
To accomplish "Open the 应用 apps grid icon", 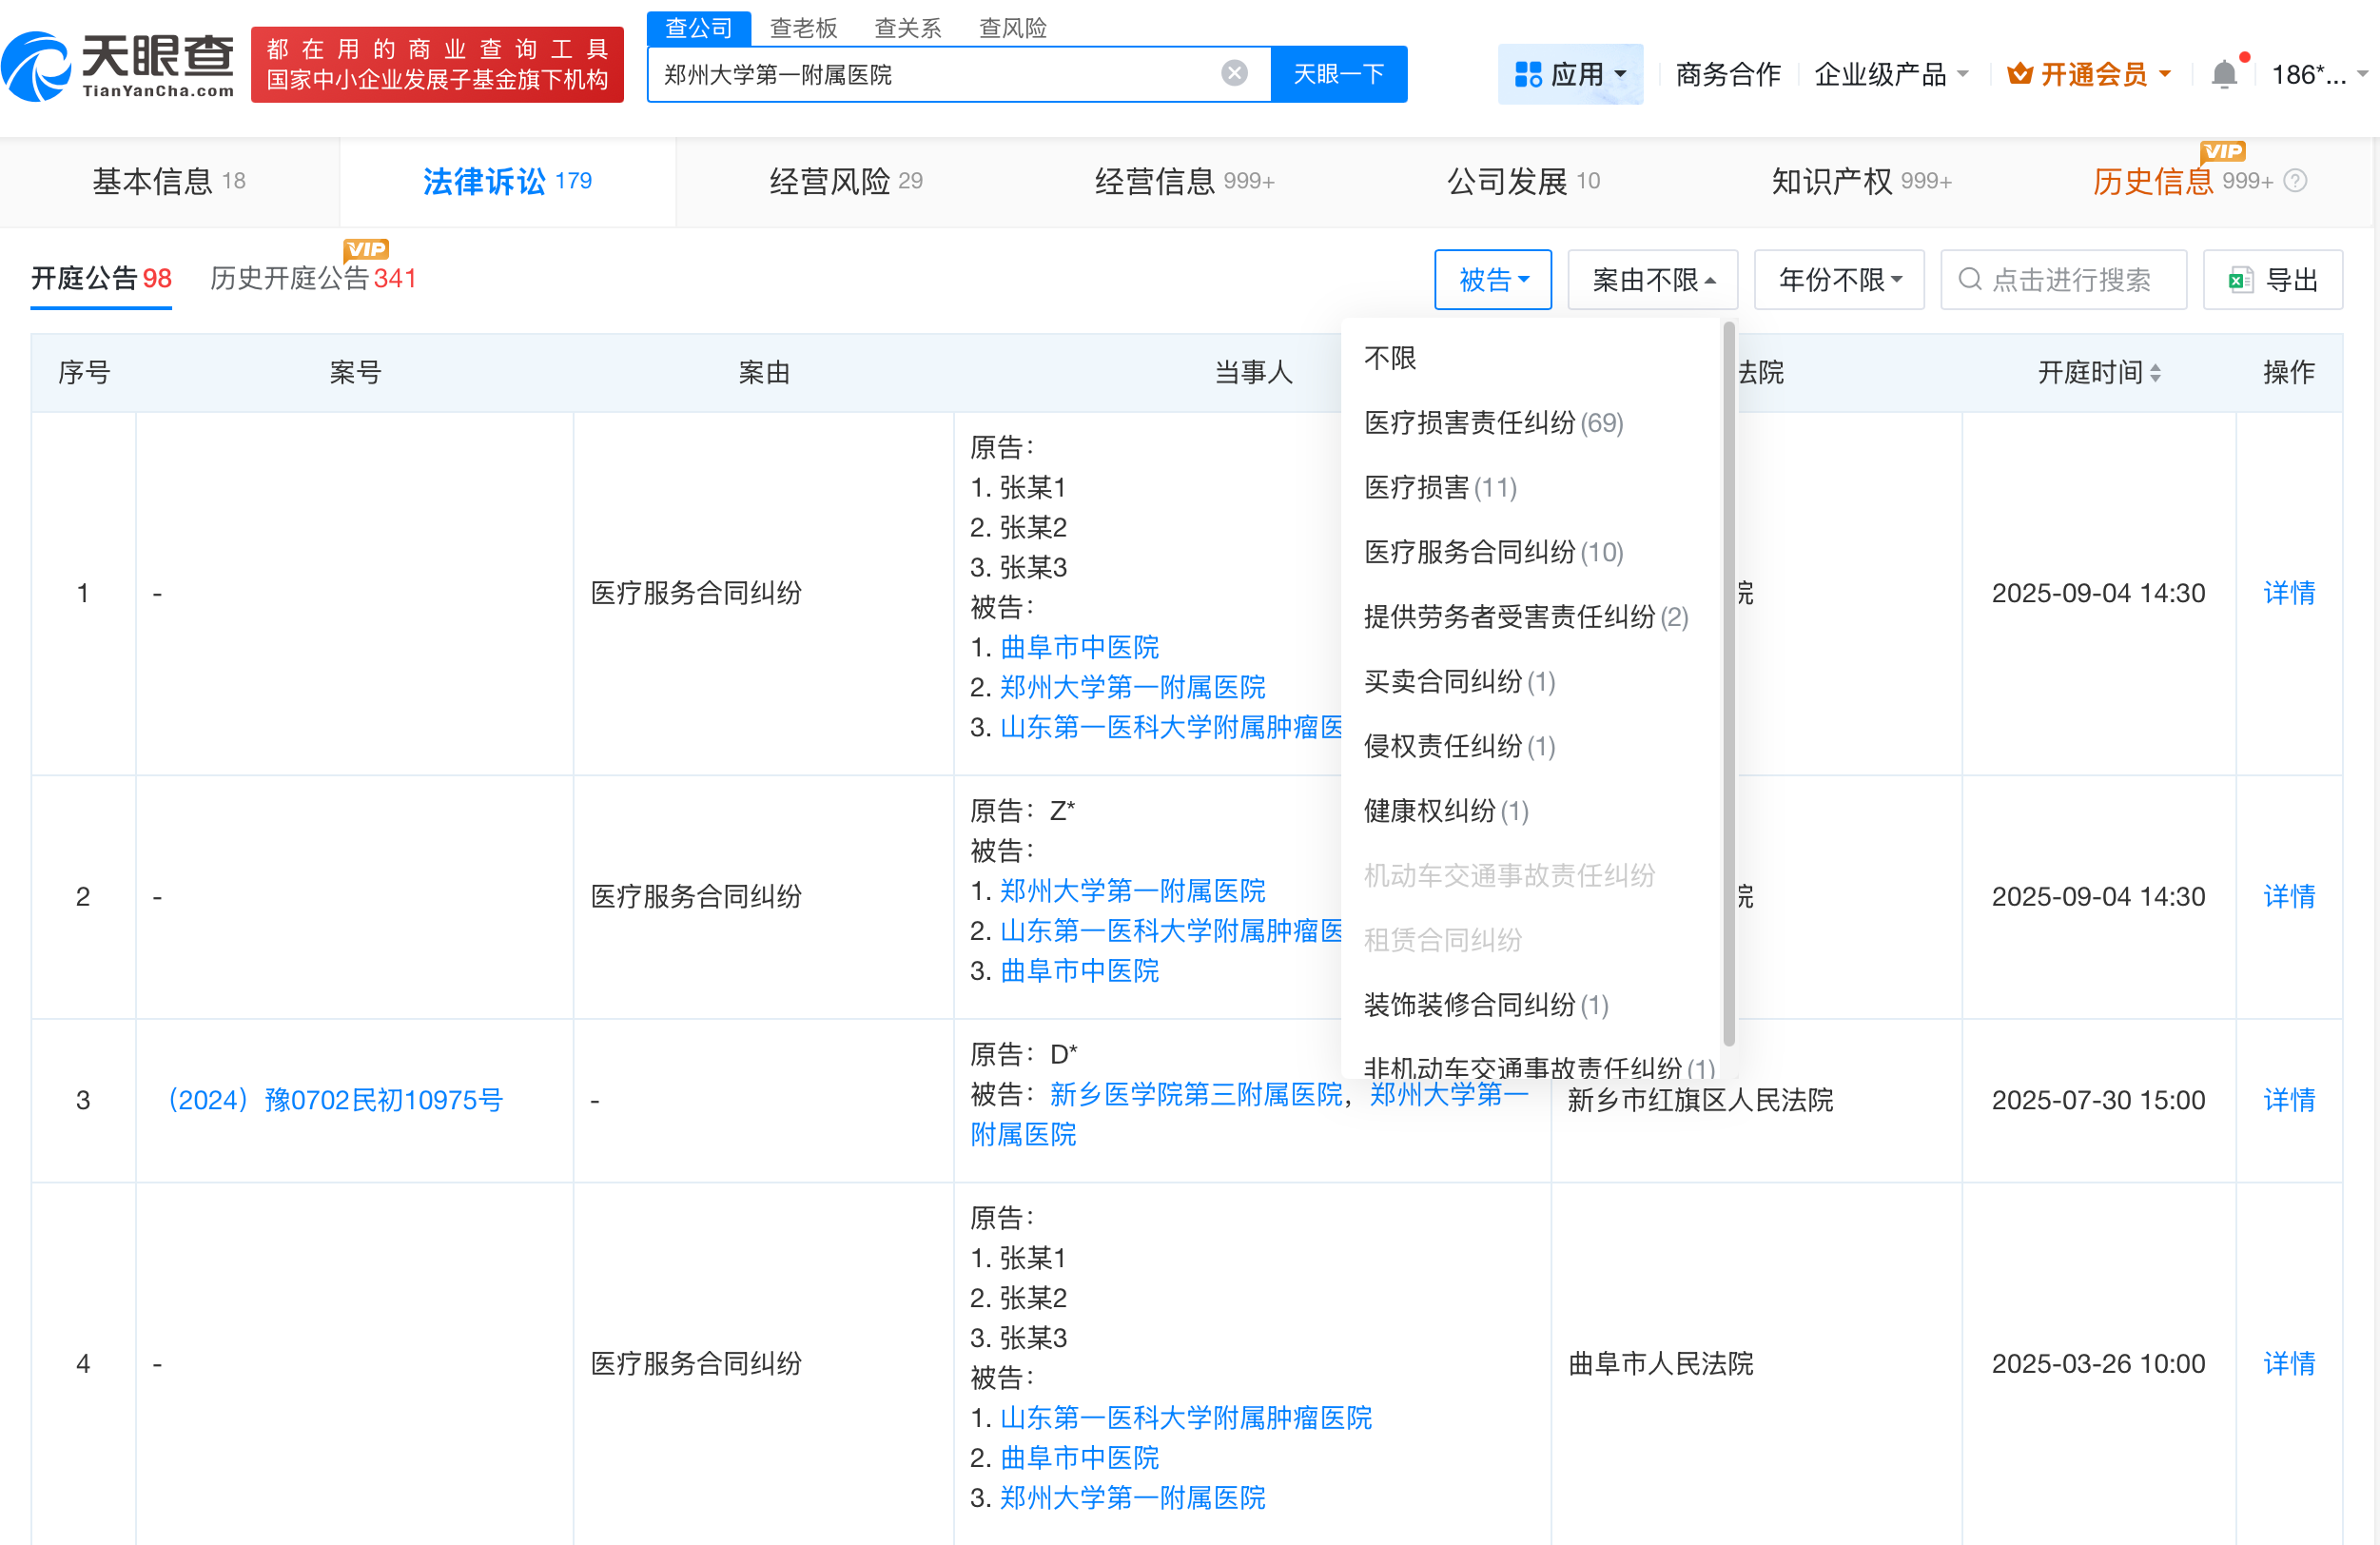I will tap(1527, 72).
